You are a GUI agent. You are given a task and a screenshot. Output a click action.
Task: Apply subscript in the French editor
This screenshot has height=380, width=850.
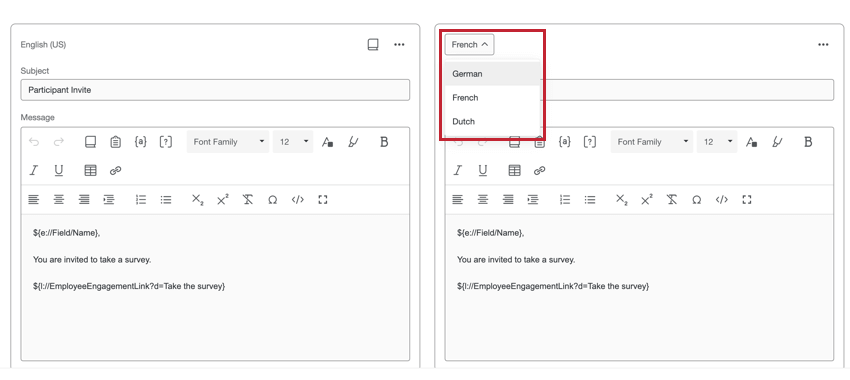point(621,200)
